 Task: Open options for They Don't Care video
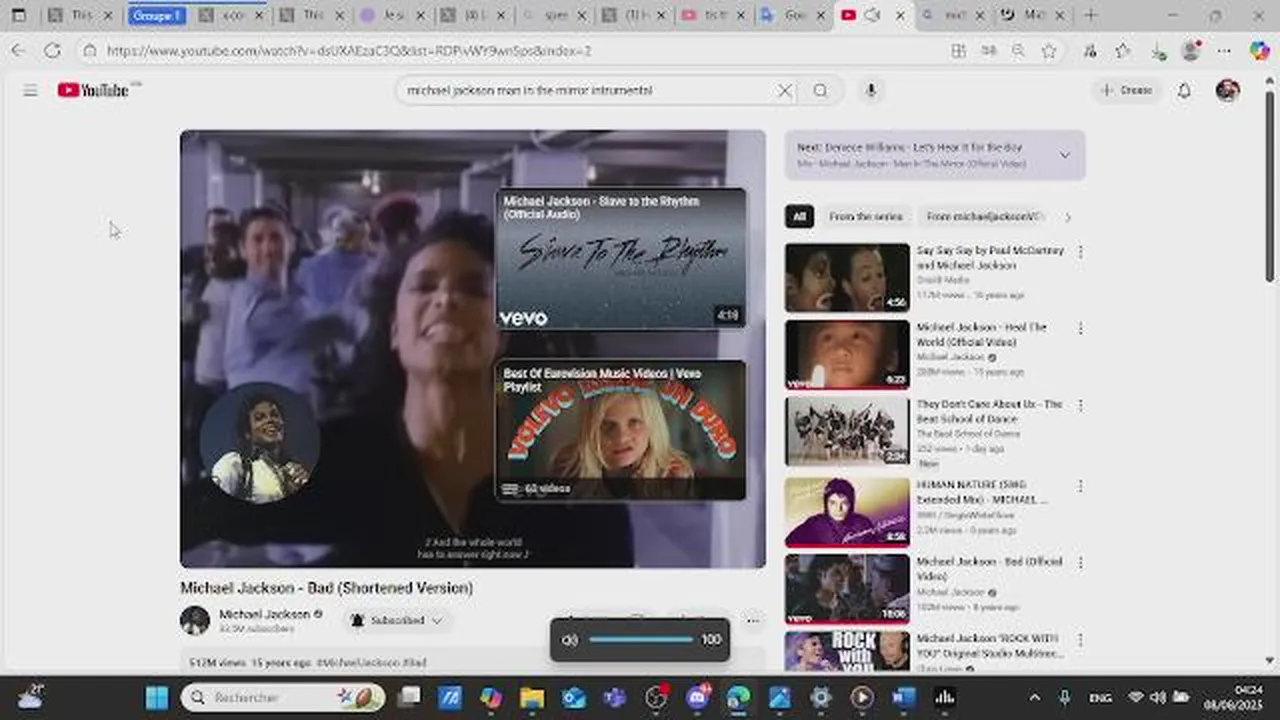point(1080,405)
